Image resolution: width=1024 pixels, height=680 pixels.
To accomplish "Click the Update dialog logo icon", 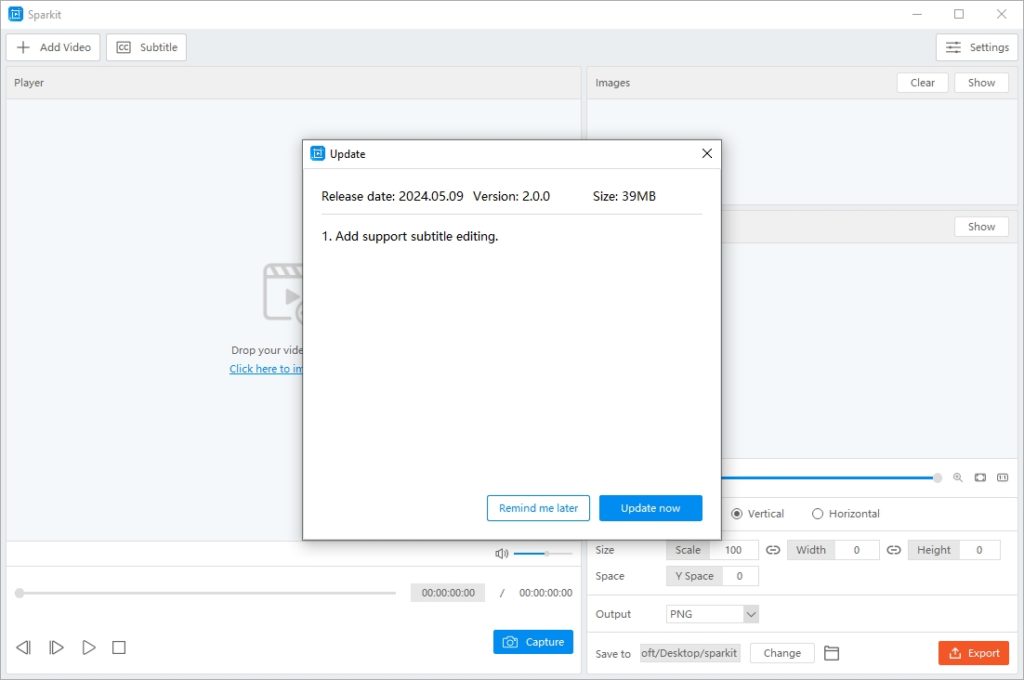I will coord(317,154).
